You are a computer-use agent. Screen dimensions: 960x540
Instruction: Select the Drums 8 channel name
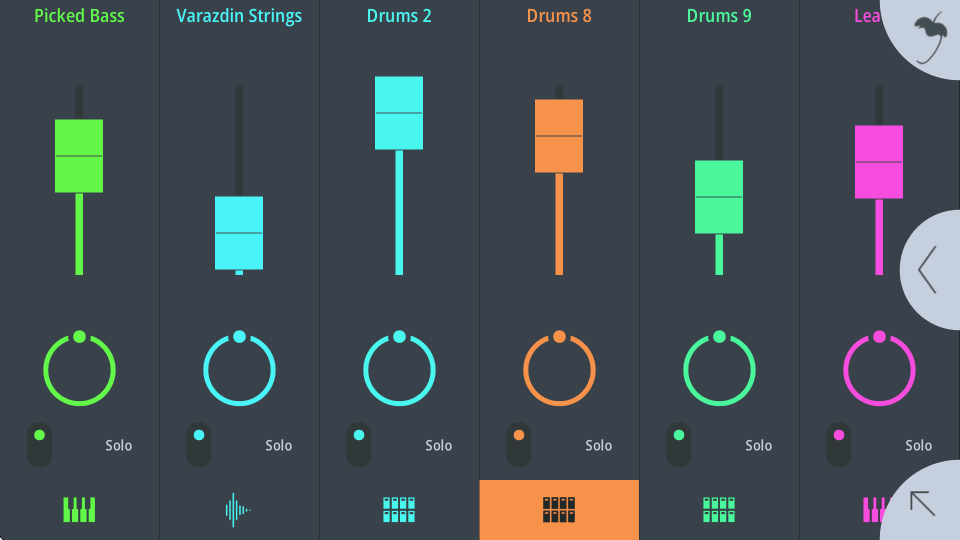point(559,16)
